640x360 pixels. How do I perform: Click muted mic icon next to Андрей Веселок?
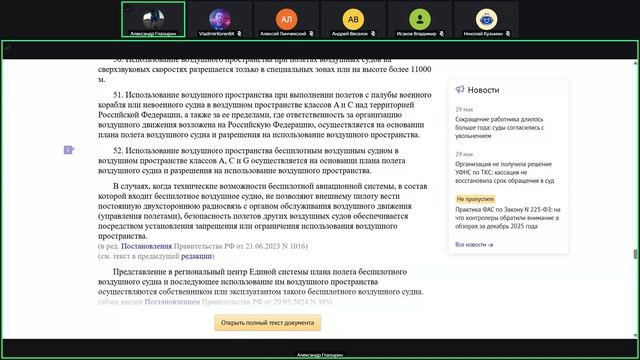click(x=373, y=34)
